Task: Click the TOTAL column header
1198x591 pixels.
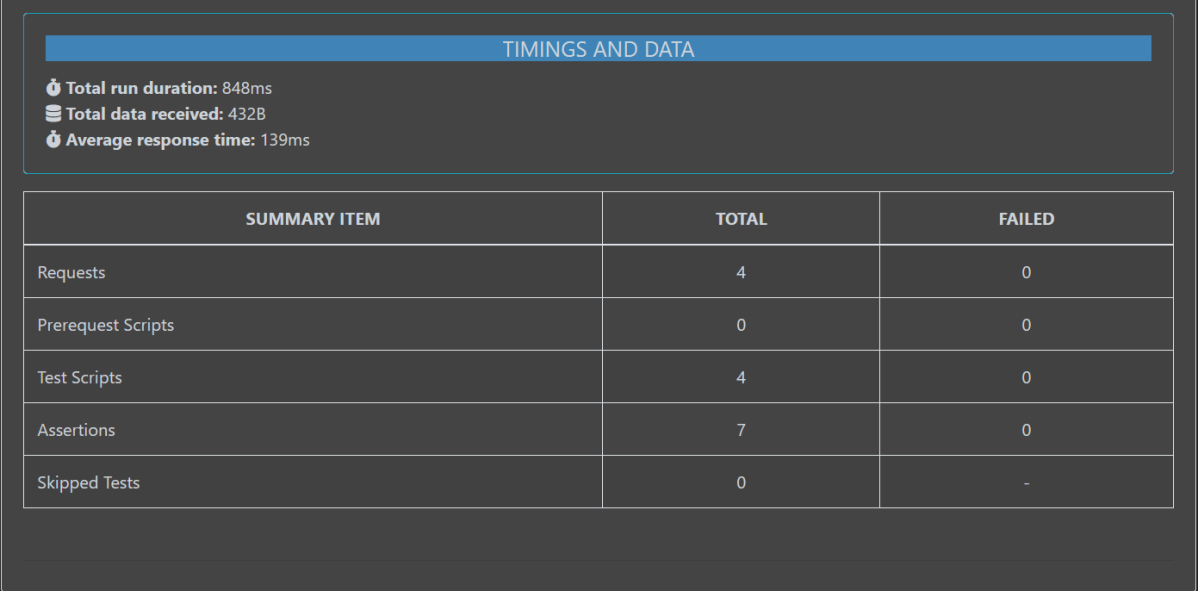Action: coord(741,219)
